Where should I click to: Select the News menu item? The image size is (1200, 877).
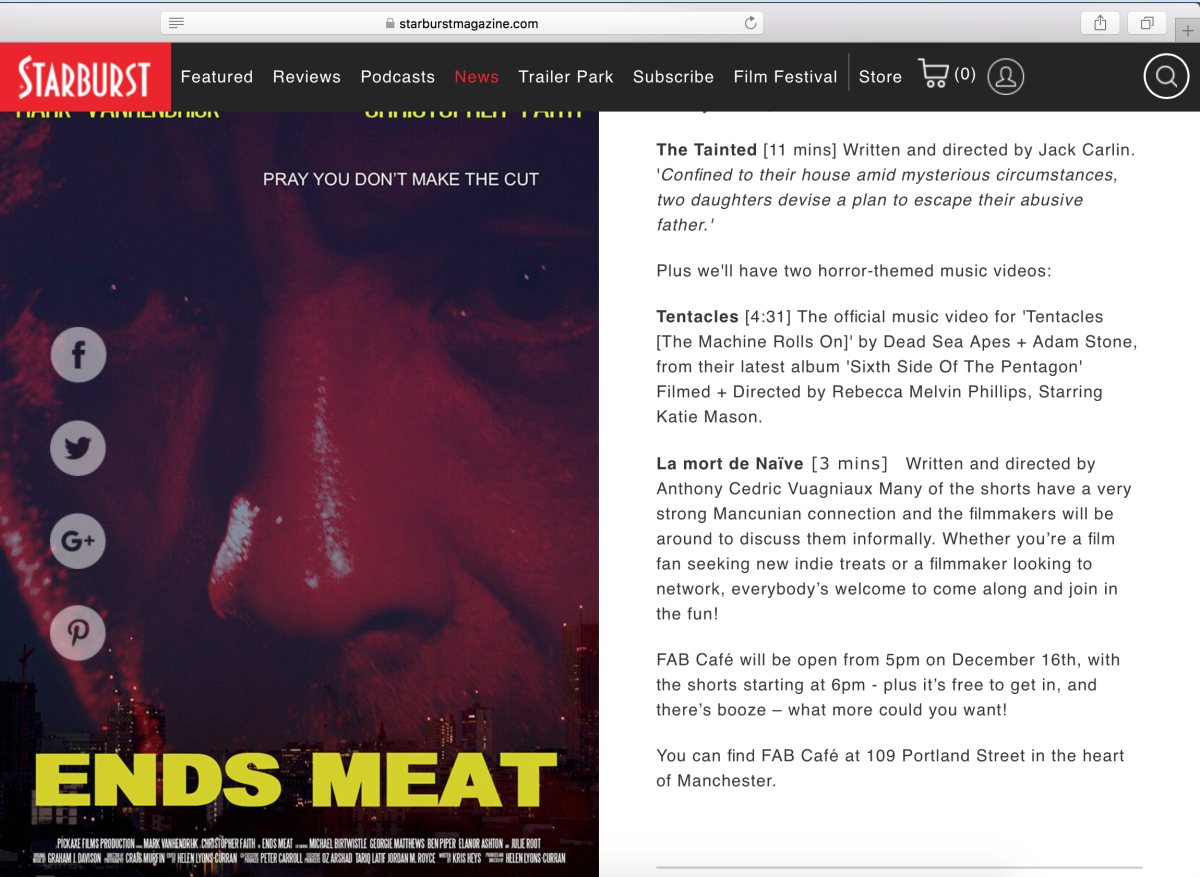point(477,77)
